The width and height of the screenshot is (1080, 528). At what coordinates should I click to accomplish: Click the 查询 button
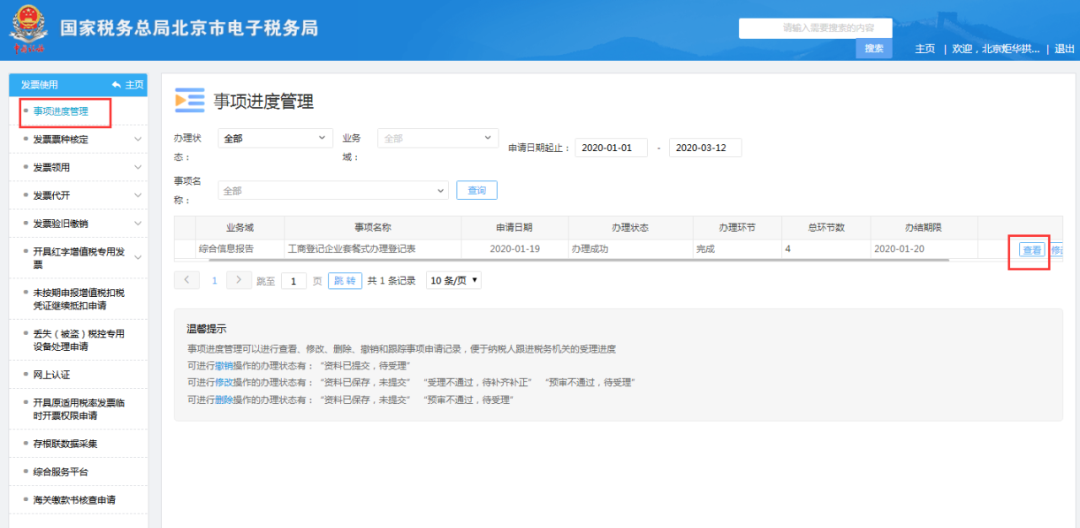[476, 190]
